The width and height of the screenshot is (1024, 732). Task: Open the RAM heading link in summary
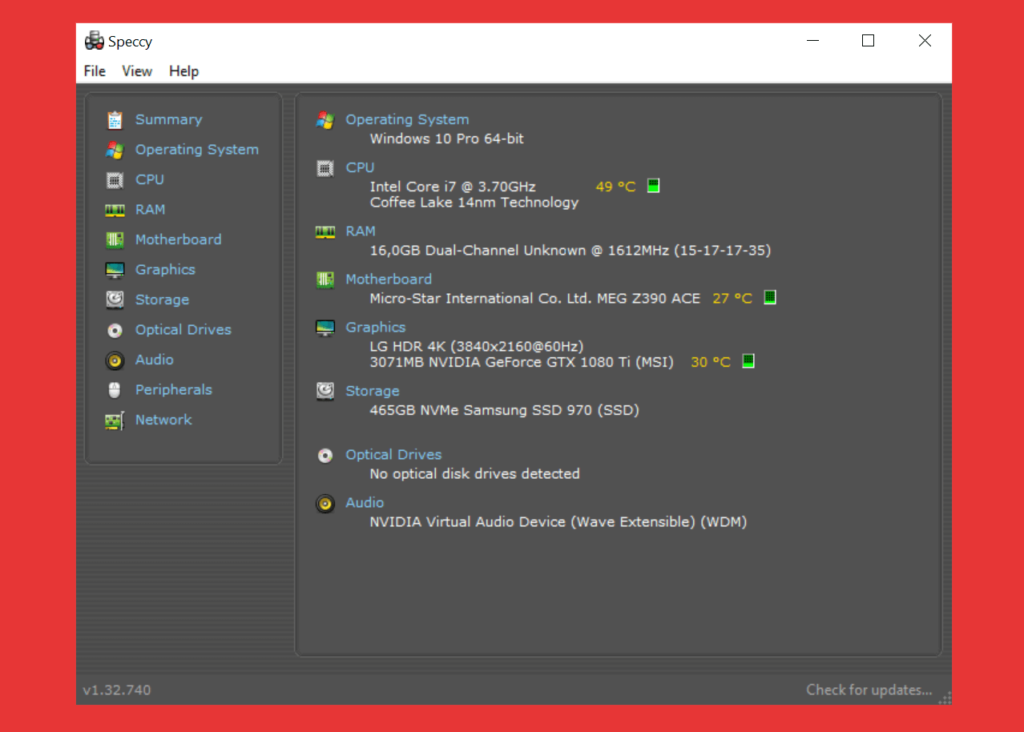[x=360, y=231]
